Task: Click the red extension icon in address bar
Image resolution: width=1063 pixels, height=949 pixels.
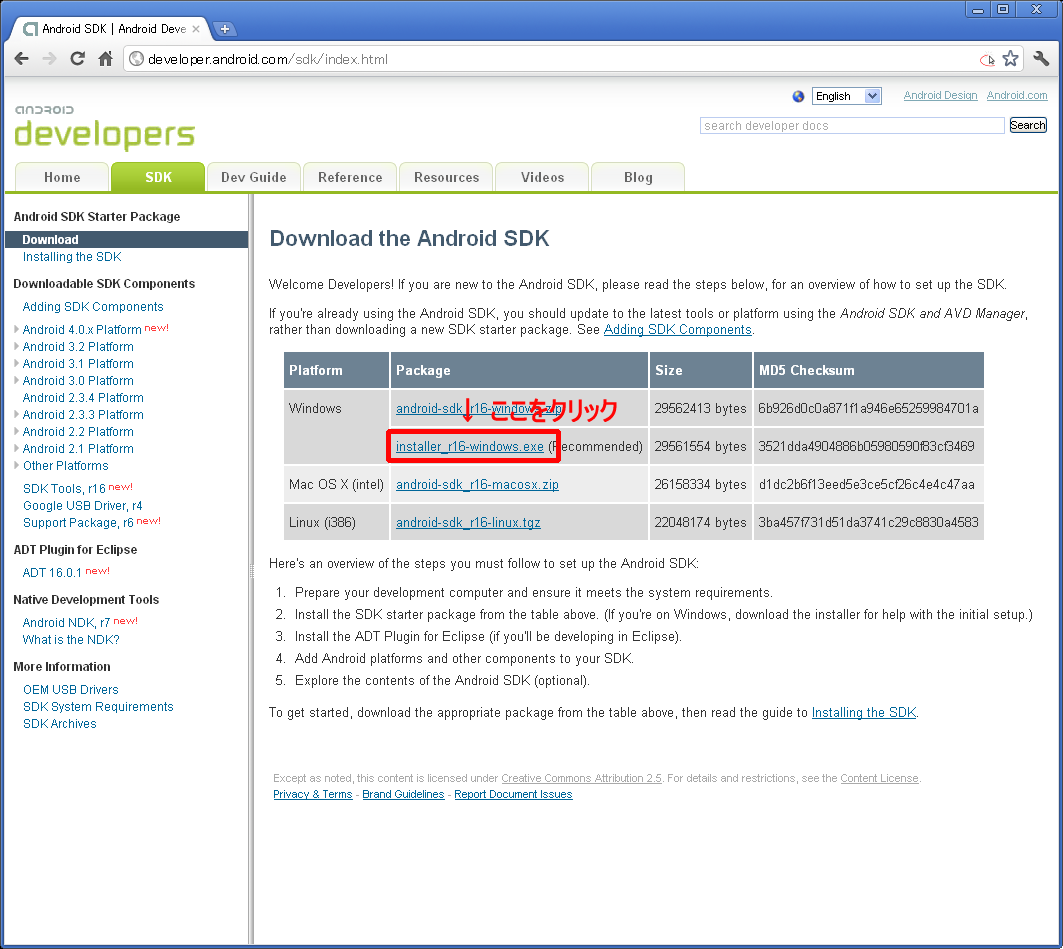Action: pos(987,60)
